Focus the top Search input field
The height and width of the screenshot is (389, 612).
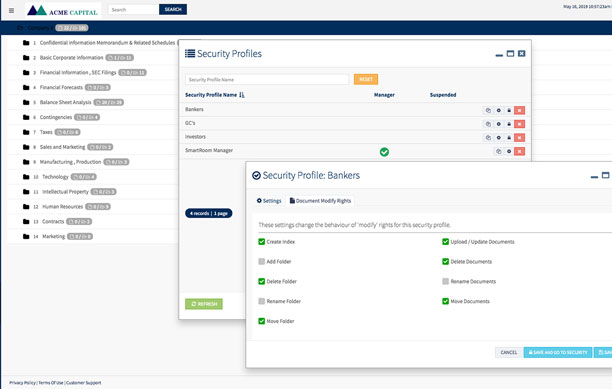click(133, 9)
